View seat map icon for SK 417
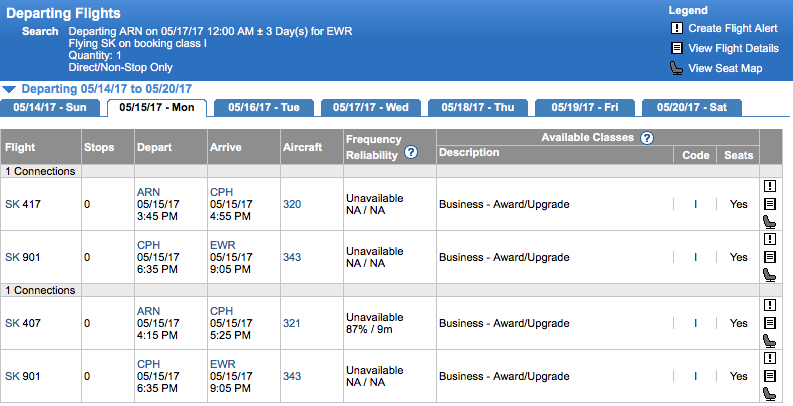 click(x=770, y=222)
